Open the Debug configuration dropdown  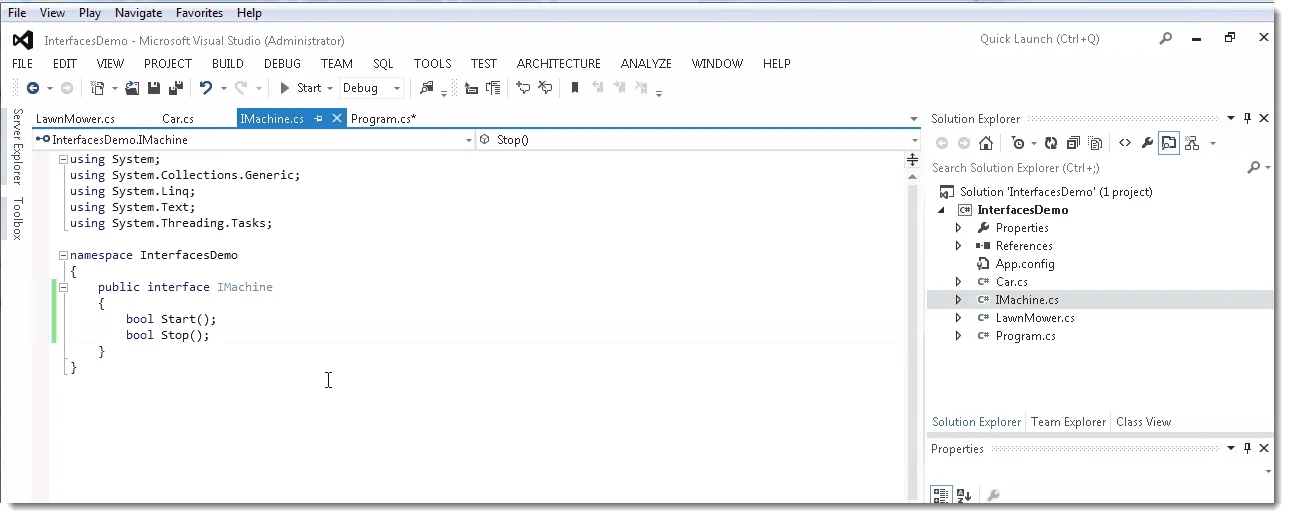point(371,88)
